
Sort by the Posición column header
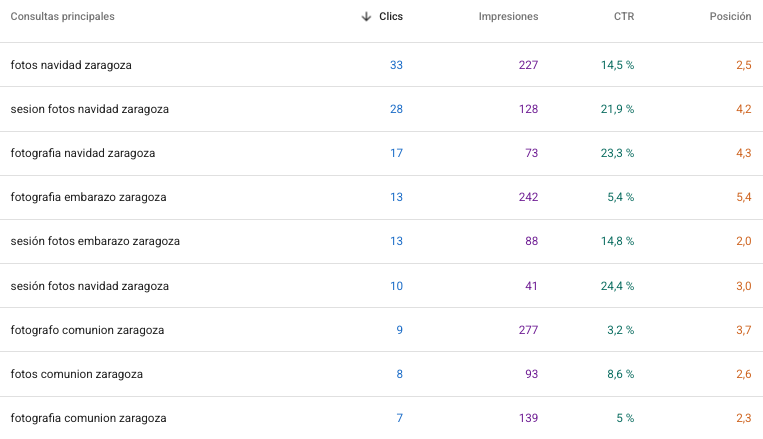730,17
